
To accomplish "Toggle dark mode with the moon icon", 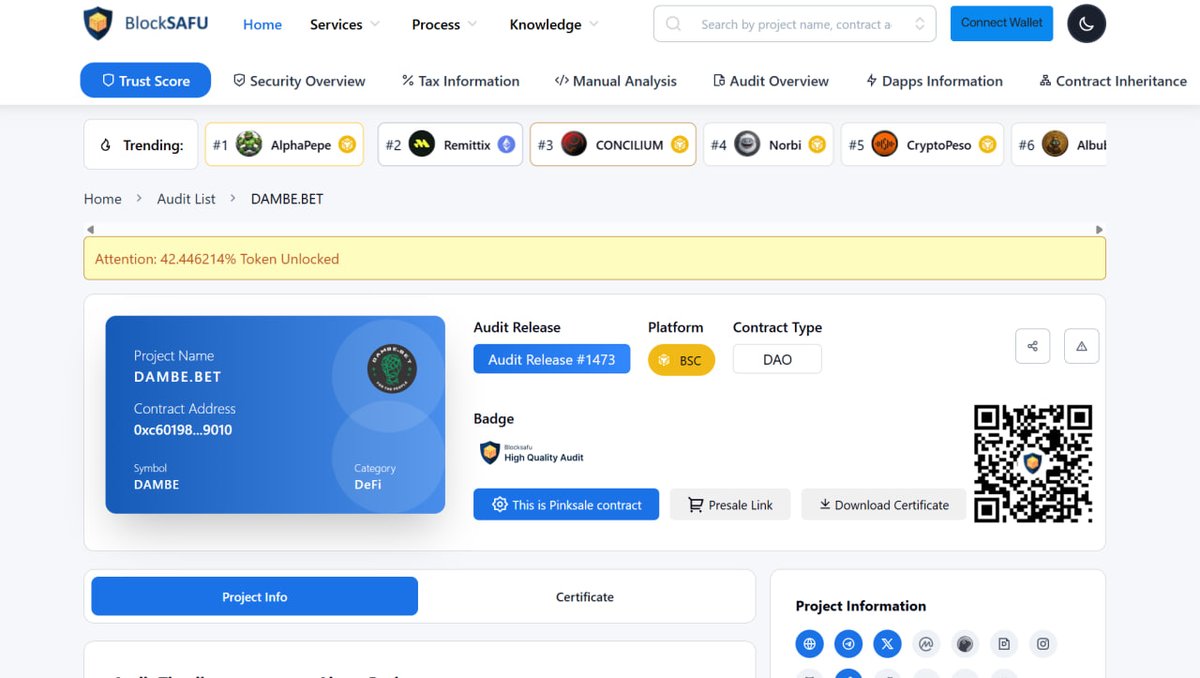I will [x=1086, y=24].
